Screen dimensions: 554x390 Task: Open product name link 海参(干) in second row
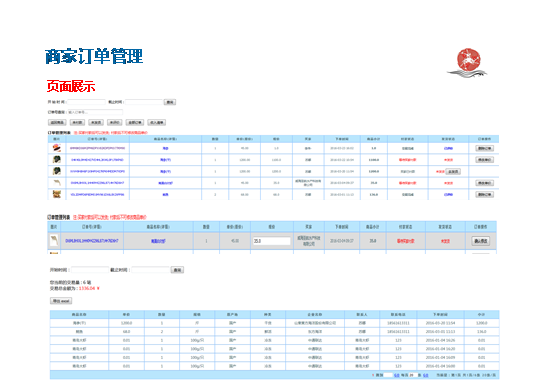[165, 160]
